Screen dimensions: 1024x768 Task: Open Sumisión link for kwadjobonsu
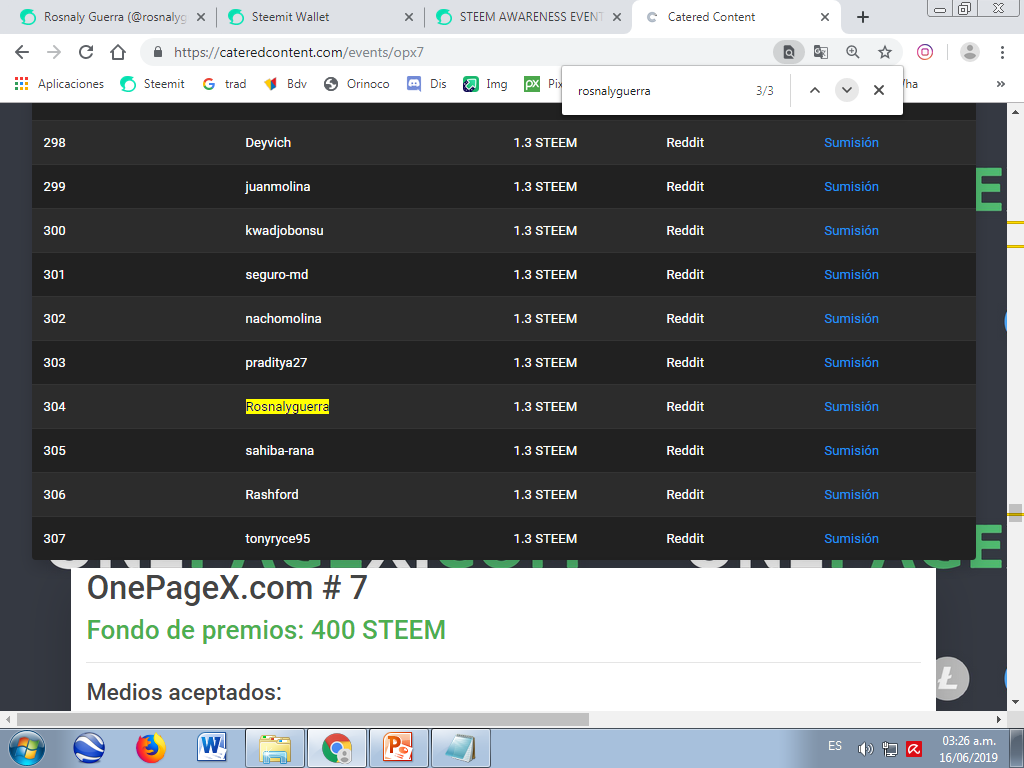tap(851, 231)
